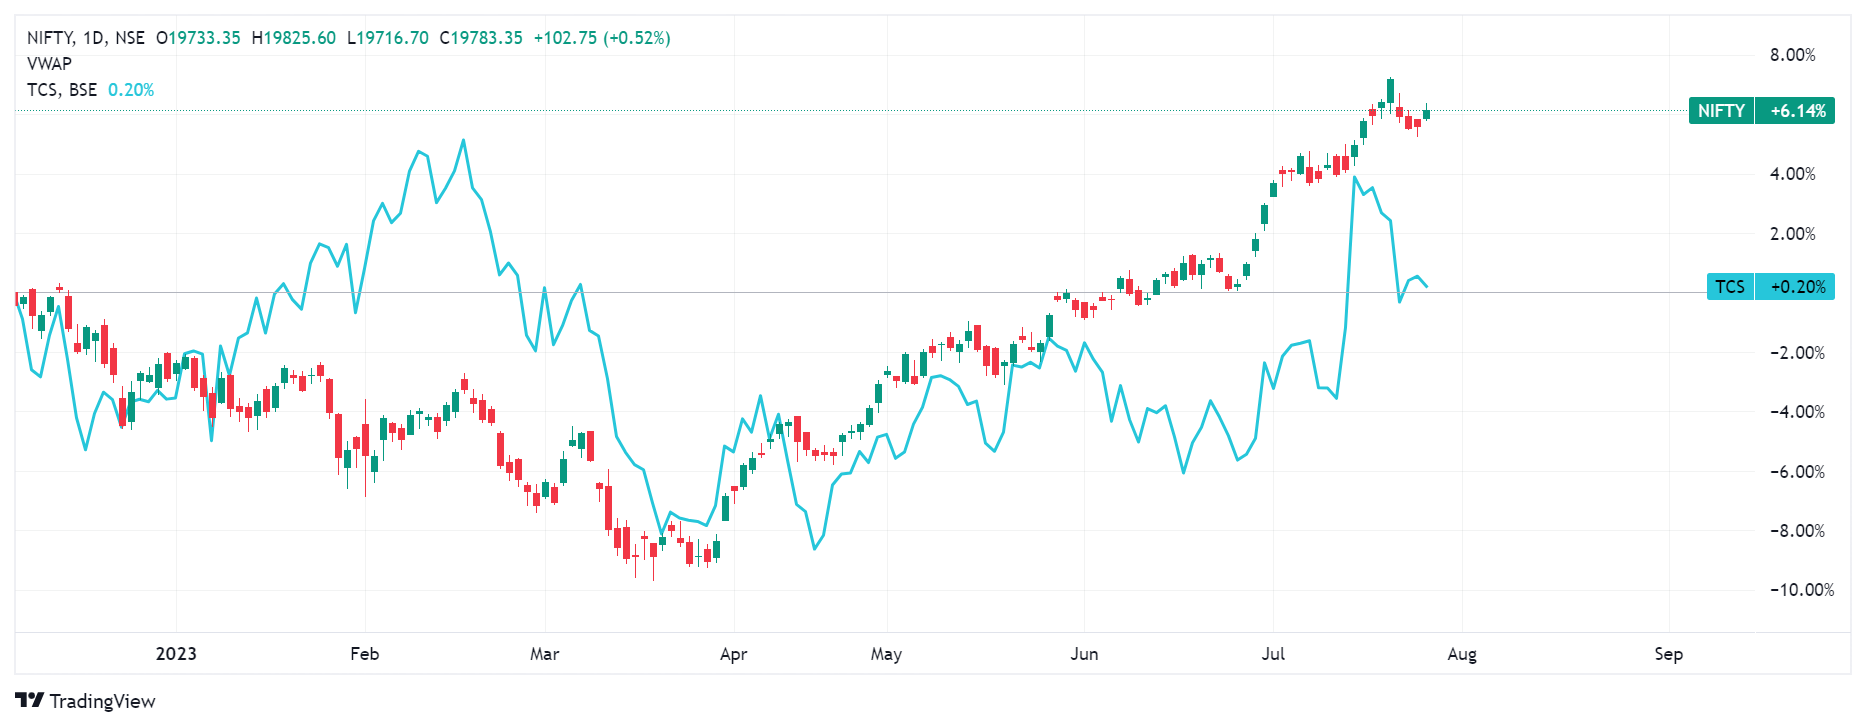Select the Apr time axis label

(x=733, y=654)
